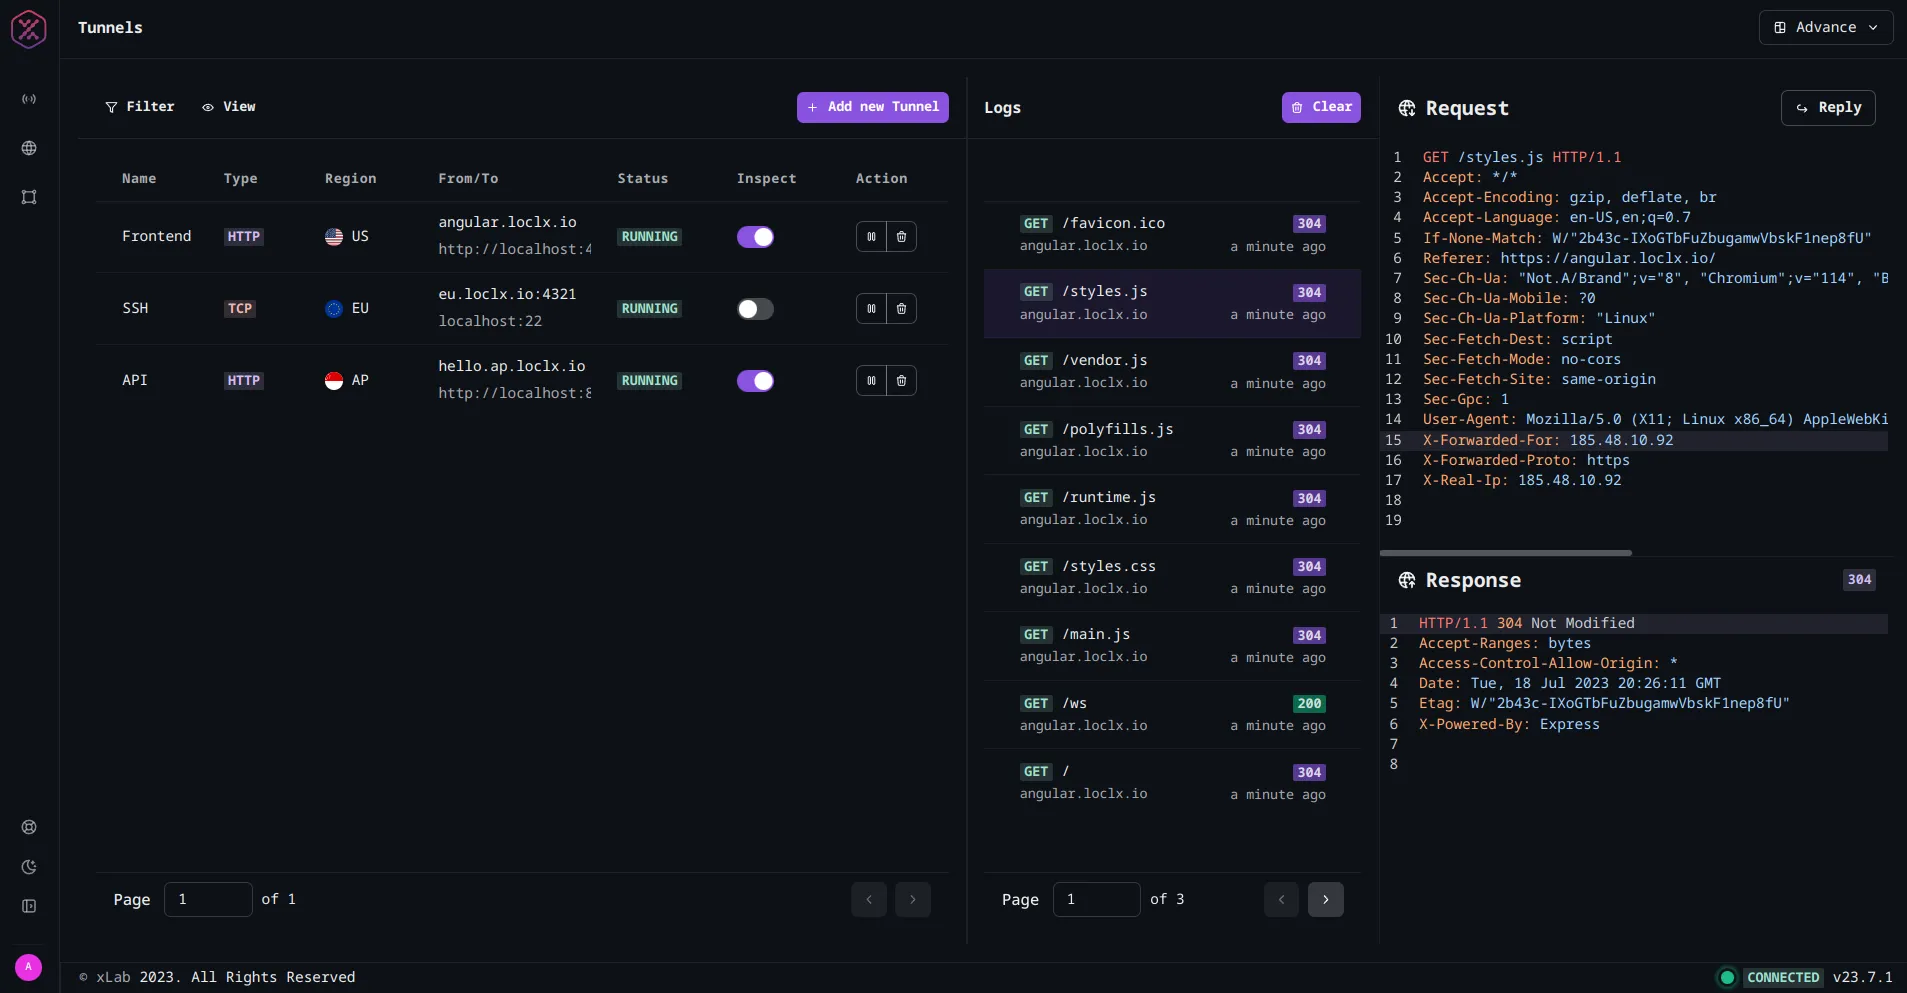The height and width of the screenshot is (993, 1907).
Task: Enable dark mode via moon icon
Action: 29,867
